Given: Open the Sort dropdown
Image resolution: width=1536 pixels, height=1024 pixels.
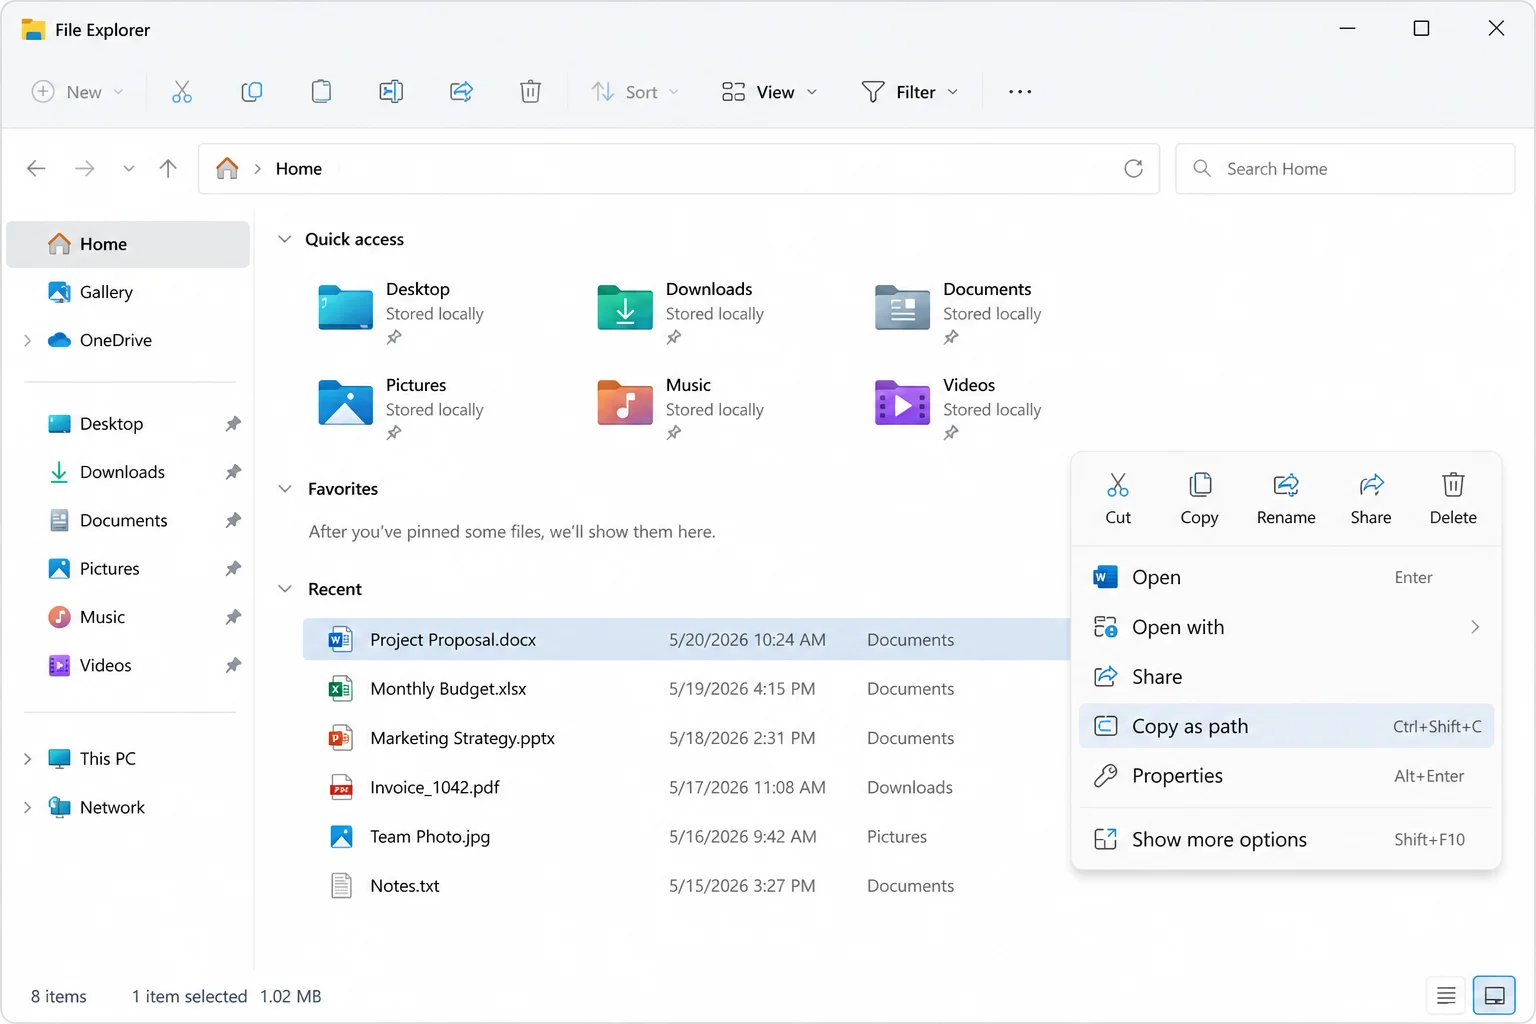Looking at the screenshot, I should tap(635, 92).
